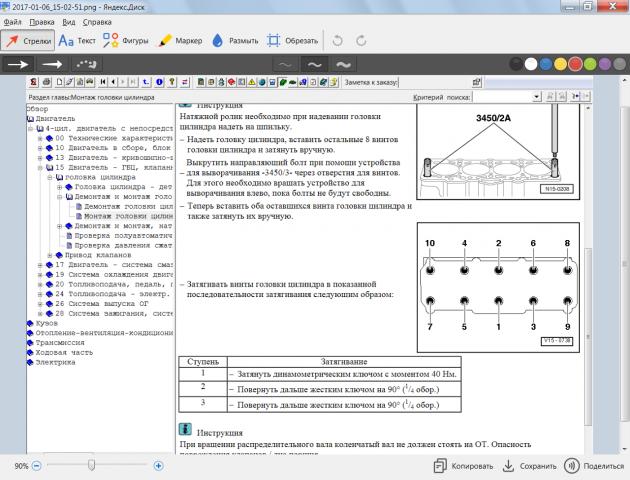Click the 3450/2A label in the diagram

[493, 118]
